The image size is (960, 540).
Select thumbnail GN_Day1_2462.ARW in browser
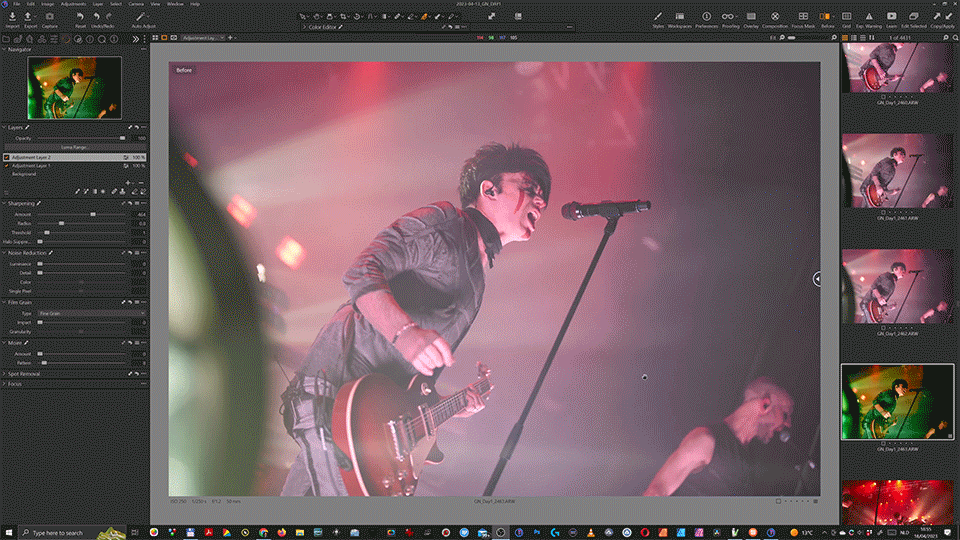pyautogui.click(x=897, y=286)
